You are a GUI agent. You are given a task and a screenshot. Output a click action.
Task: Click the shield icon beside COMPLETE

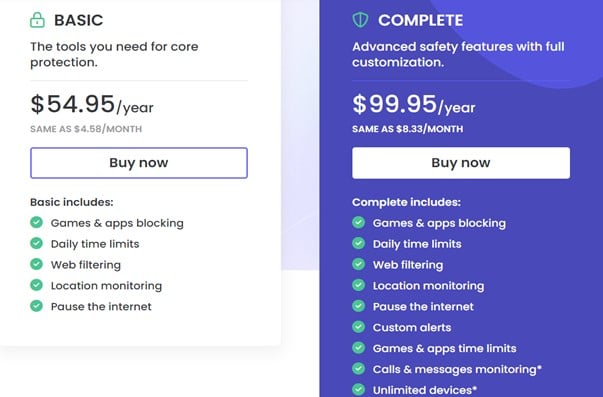(360, 20)
